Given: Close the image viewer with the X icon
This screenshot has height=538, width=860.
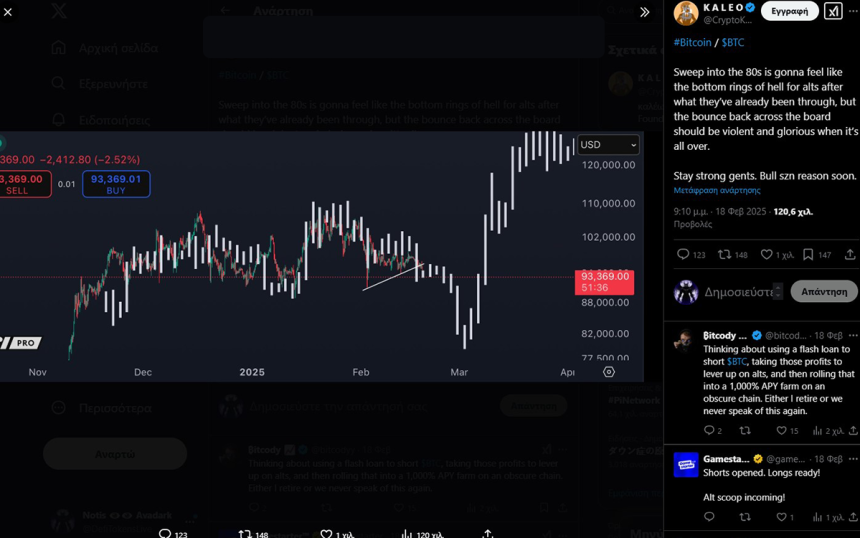Looking at the screenshot, I should (x=8, y=12).
